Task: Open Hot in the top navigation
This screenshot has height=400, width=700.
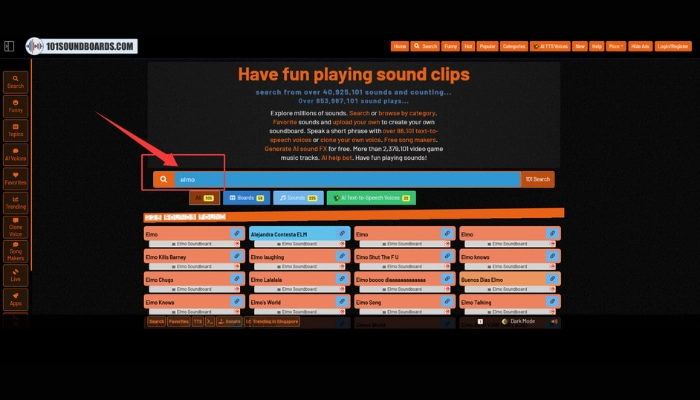Action: (468, 46)
